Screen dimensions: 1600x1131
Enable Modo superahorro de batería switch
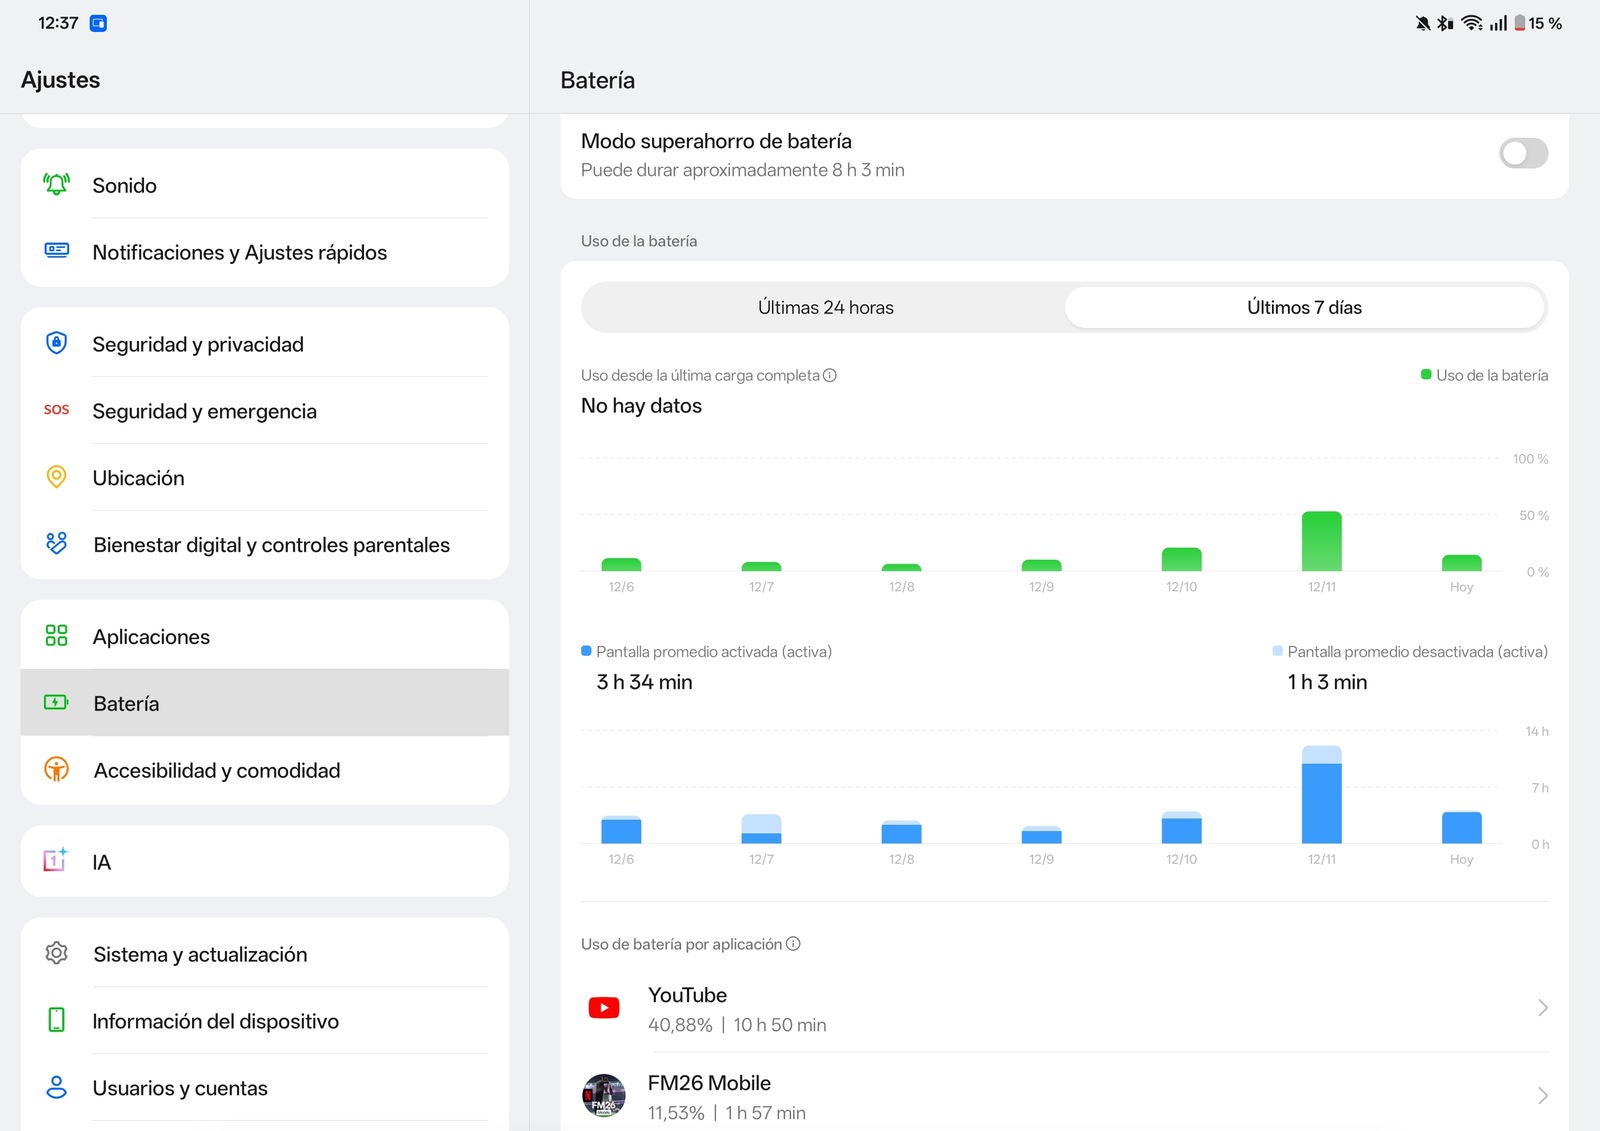pyautogui.click(x=1523, y=154)
